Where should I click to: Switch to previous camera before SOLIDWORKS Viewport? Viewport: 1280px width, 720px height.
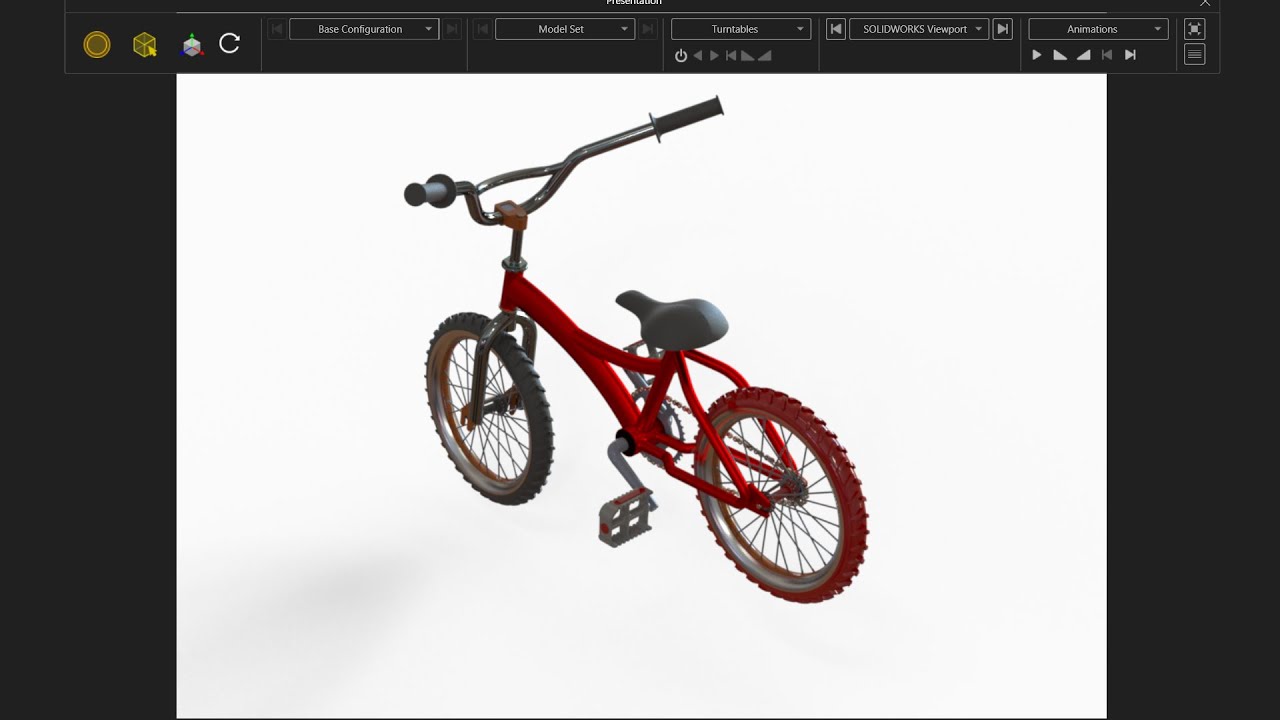(836, 29)
